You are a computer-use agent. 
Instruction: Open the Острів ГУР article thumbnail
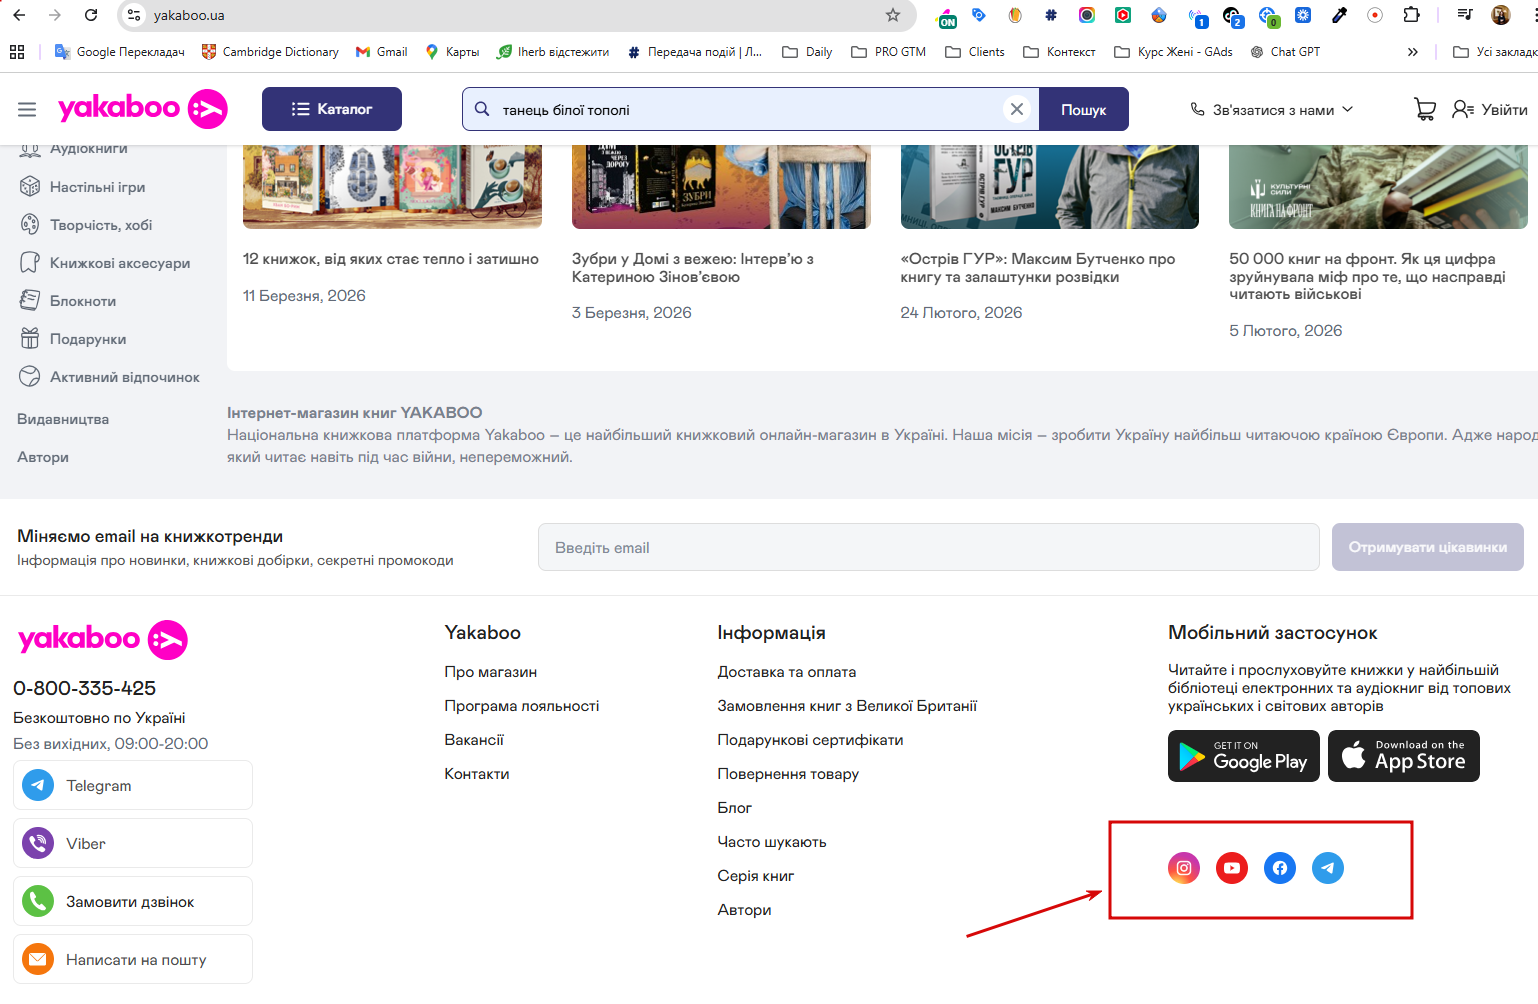point(1050,187)
